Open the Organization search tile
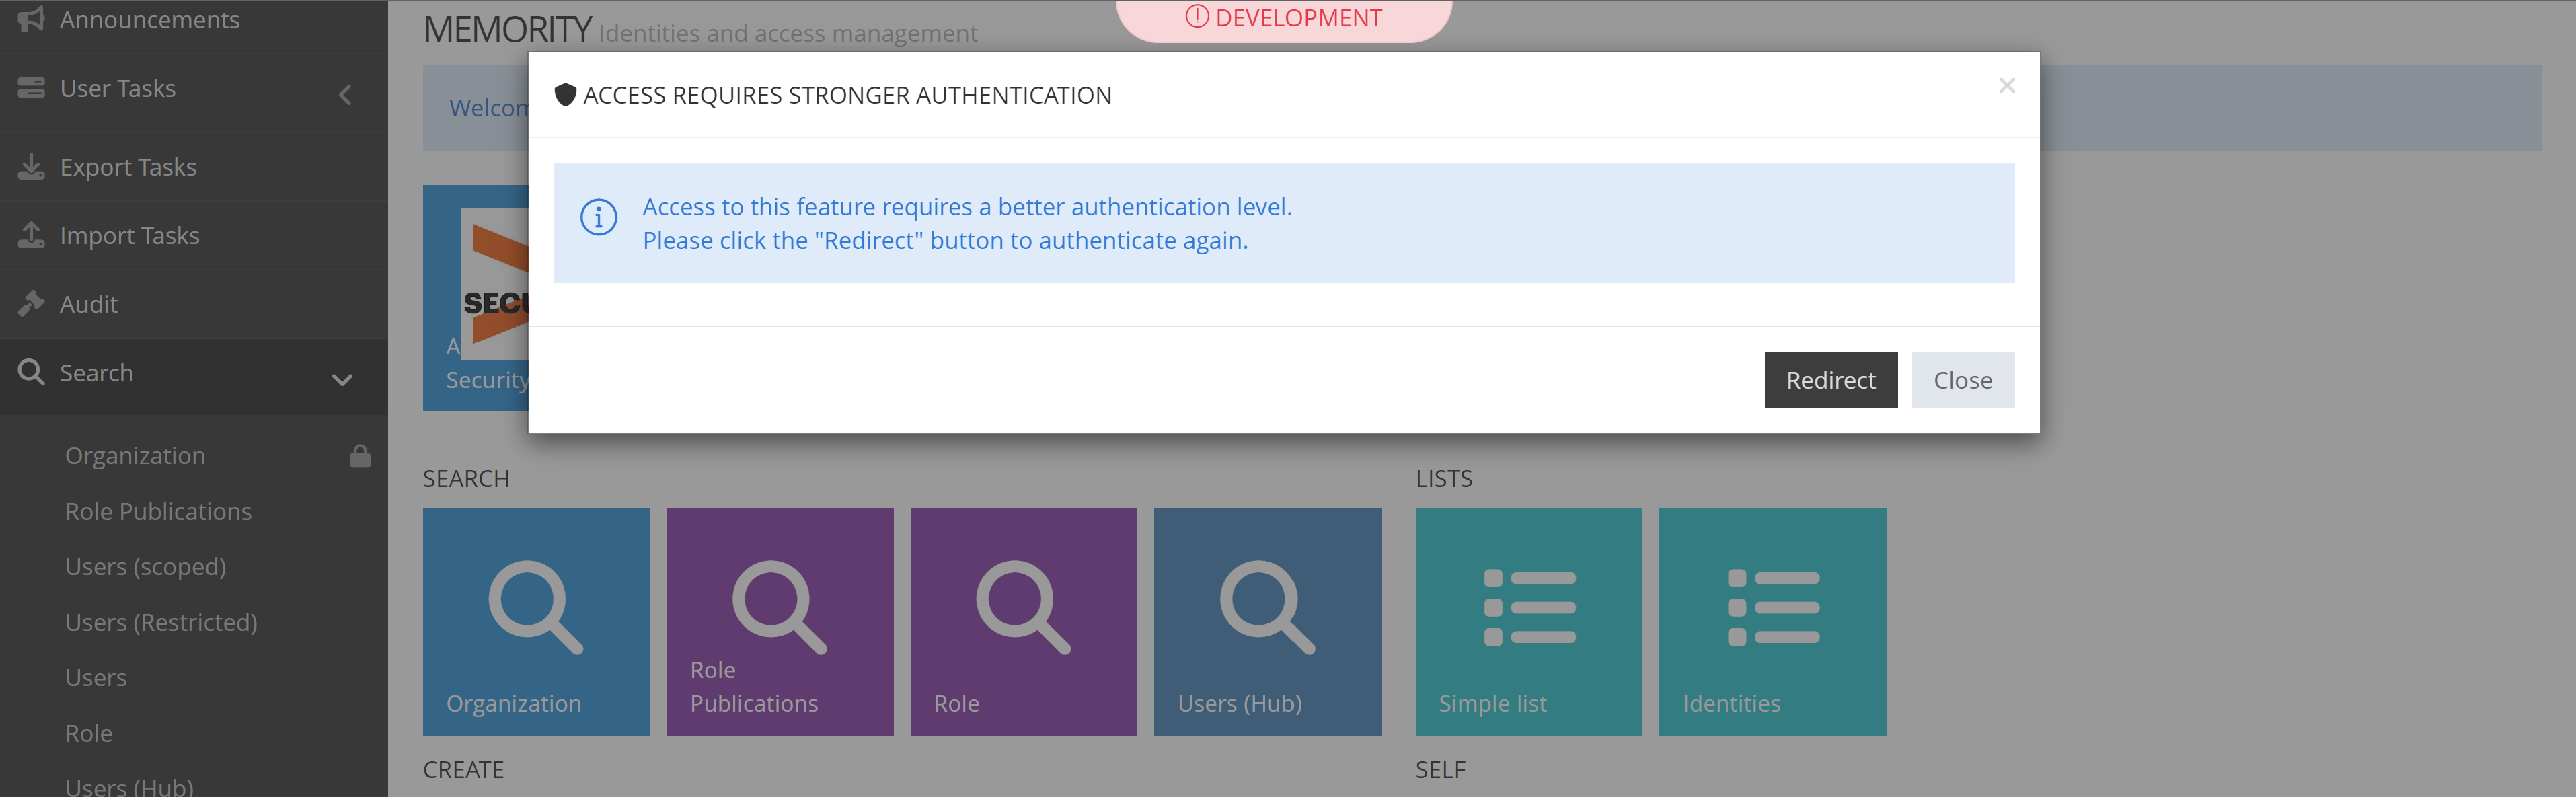The image size is (2576, 797). (536, 622)
